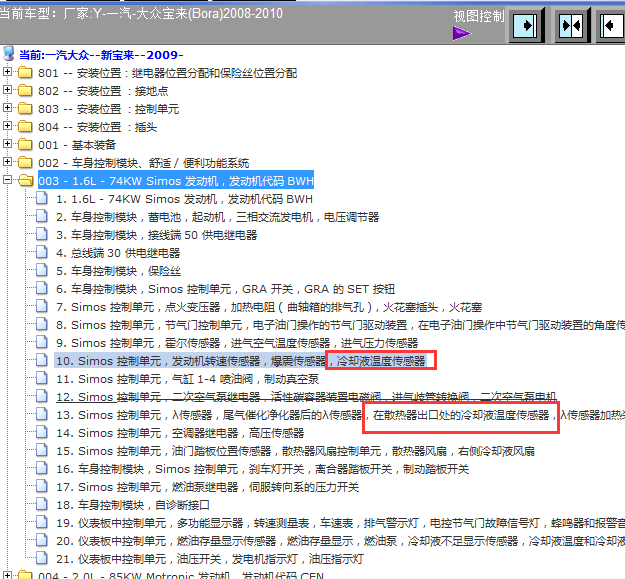This screenshot has height=579, width=625.
Task: Click the folder icon for 802 接地点
Action: point(25,90)
